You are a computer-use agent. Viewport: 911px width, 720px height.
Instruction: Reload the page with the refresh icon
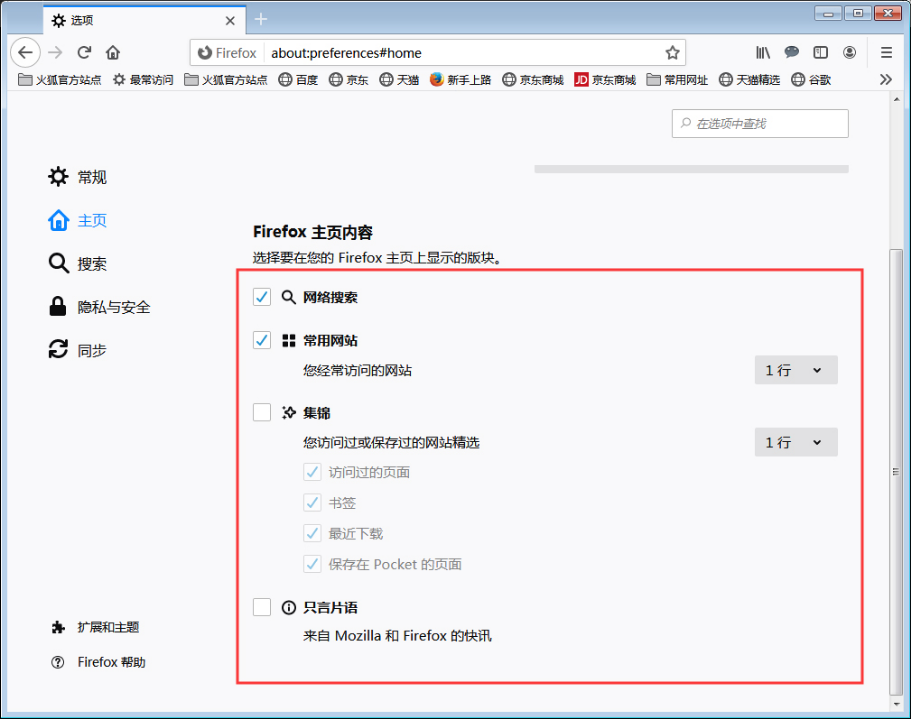pyautogui.click(x=84, y=53)
